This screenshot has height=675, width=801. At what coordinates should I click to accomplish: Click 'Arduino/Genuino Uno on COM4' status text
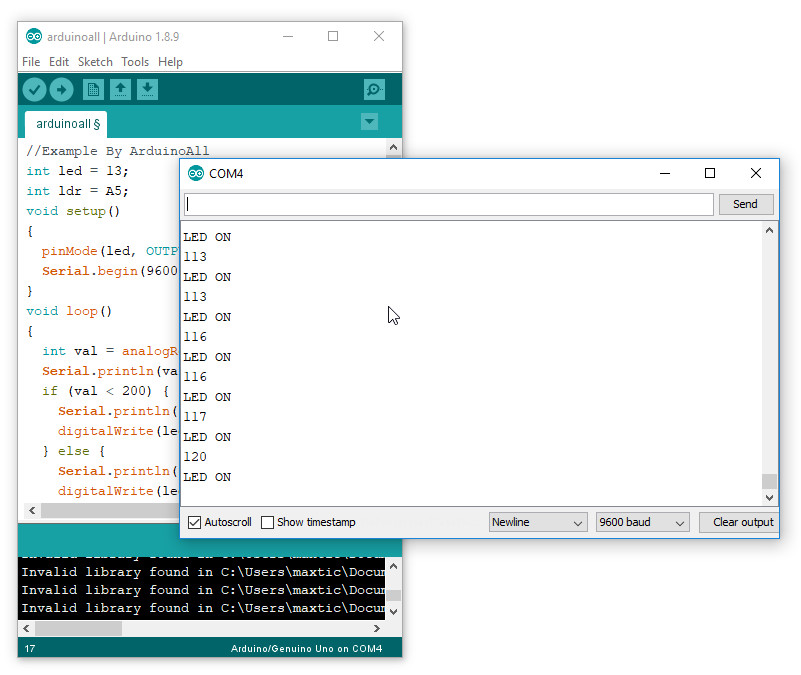tap(307, 648)
